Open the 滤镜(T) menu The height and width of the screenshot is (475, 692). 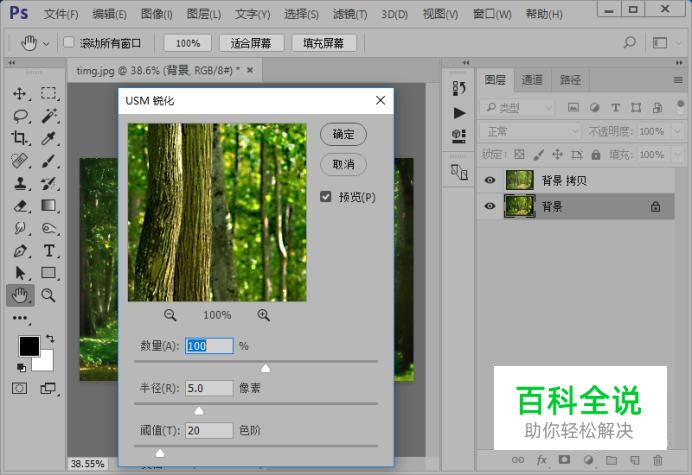350,14
